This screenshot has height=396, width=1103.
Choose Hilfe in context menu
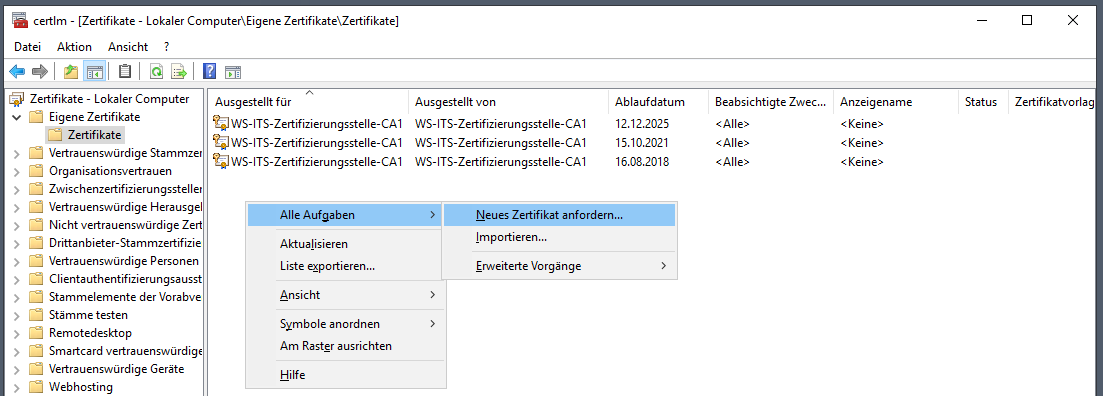pyautogui.click(x=345, y=375)
